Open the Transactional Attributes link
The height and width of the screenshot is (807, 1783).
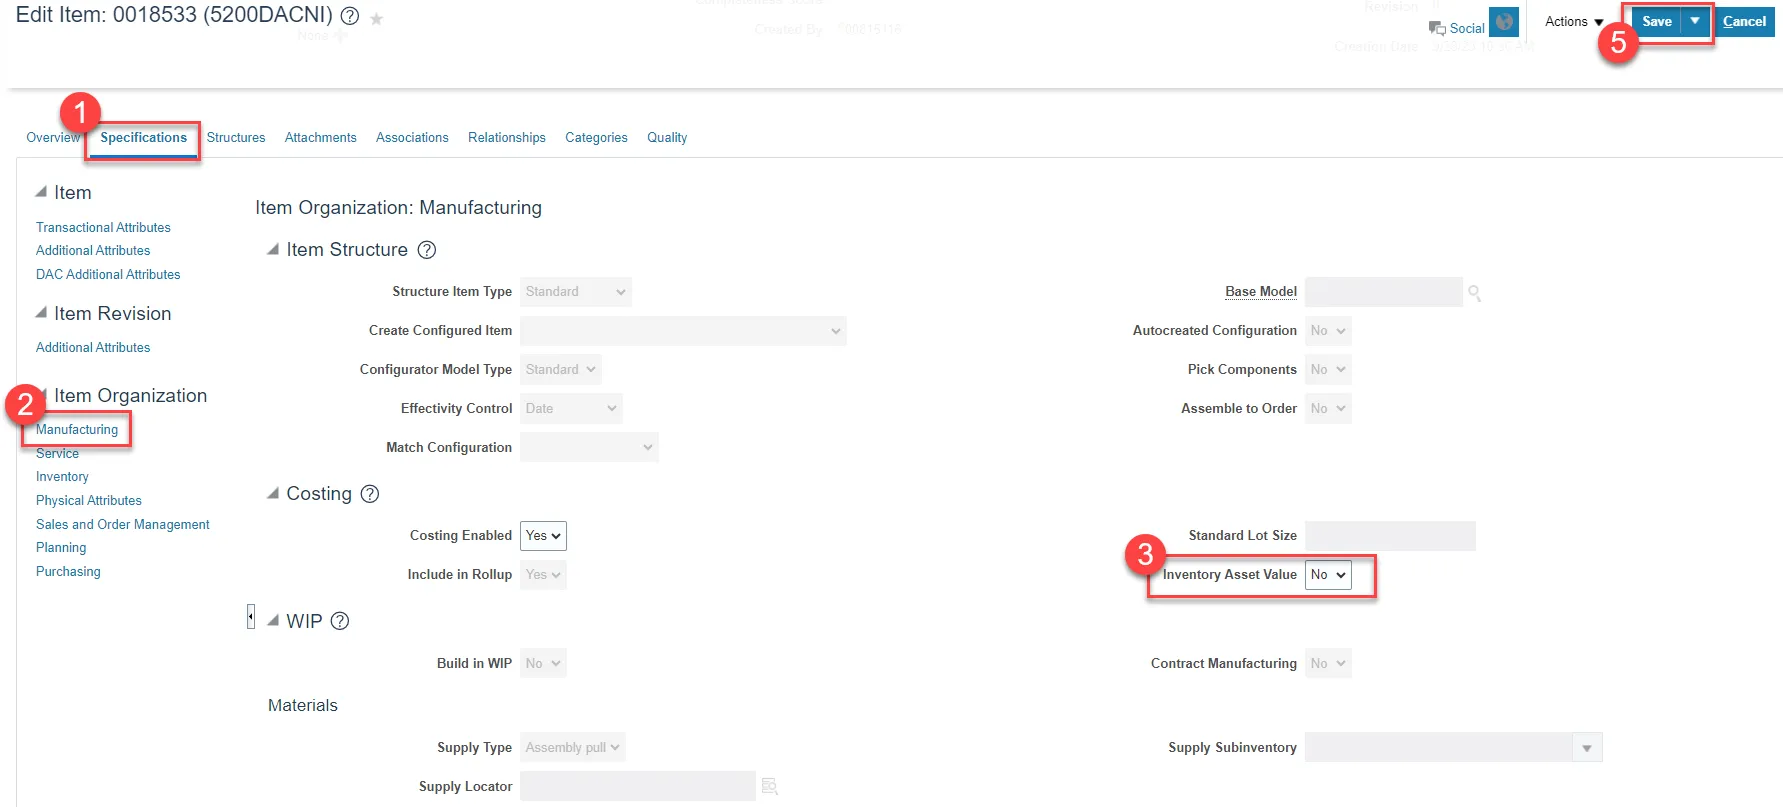(103, 228)
